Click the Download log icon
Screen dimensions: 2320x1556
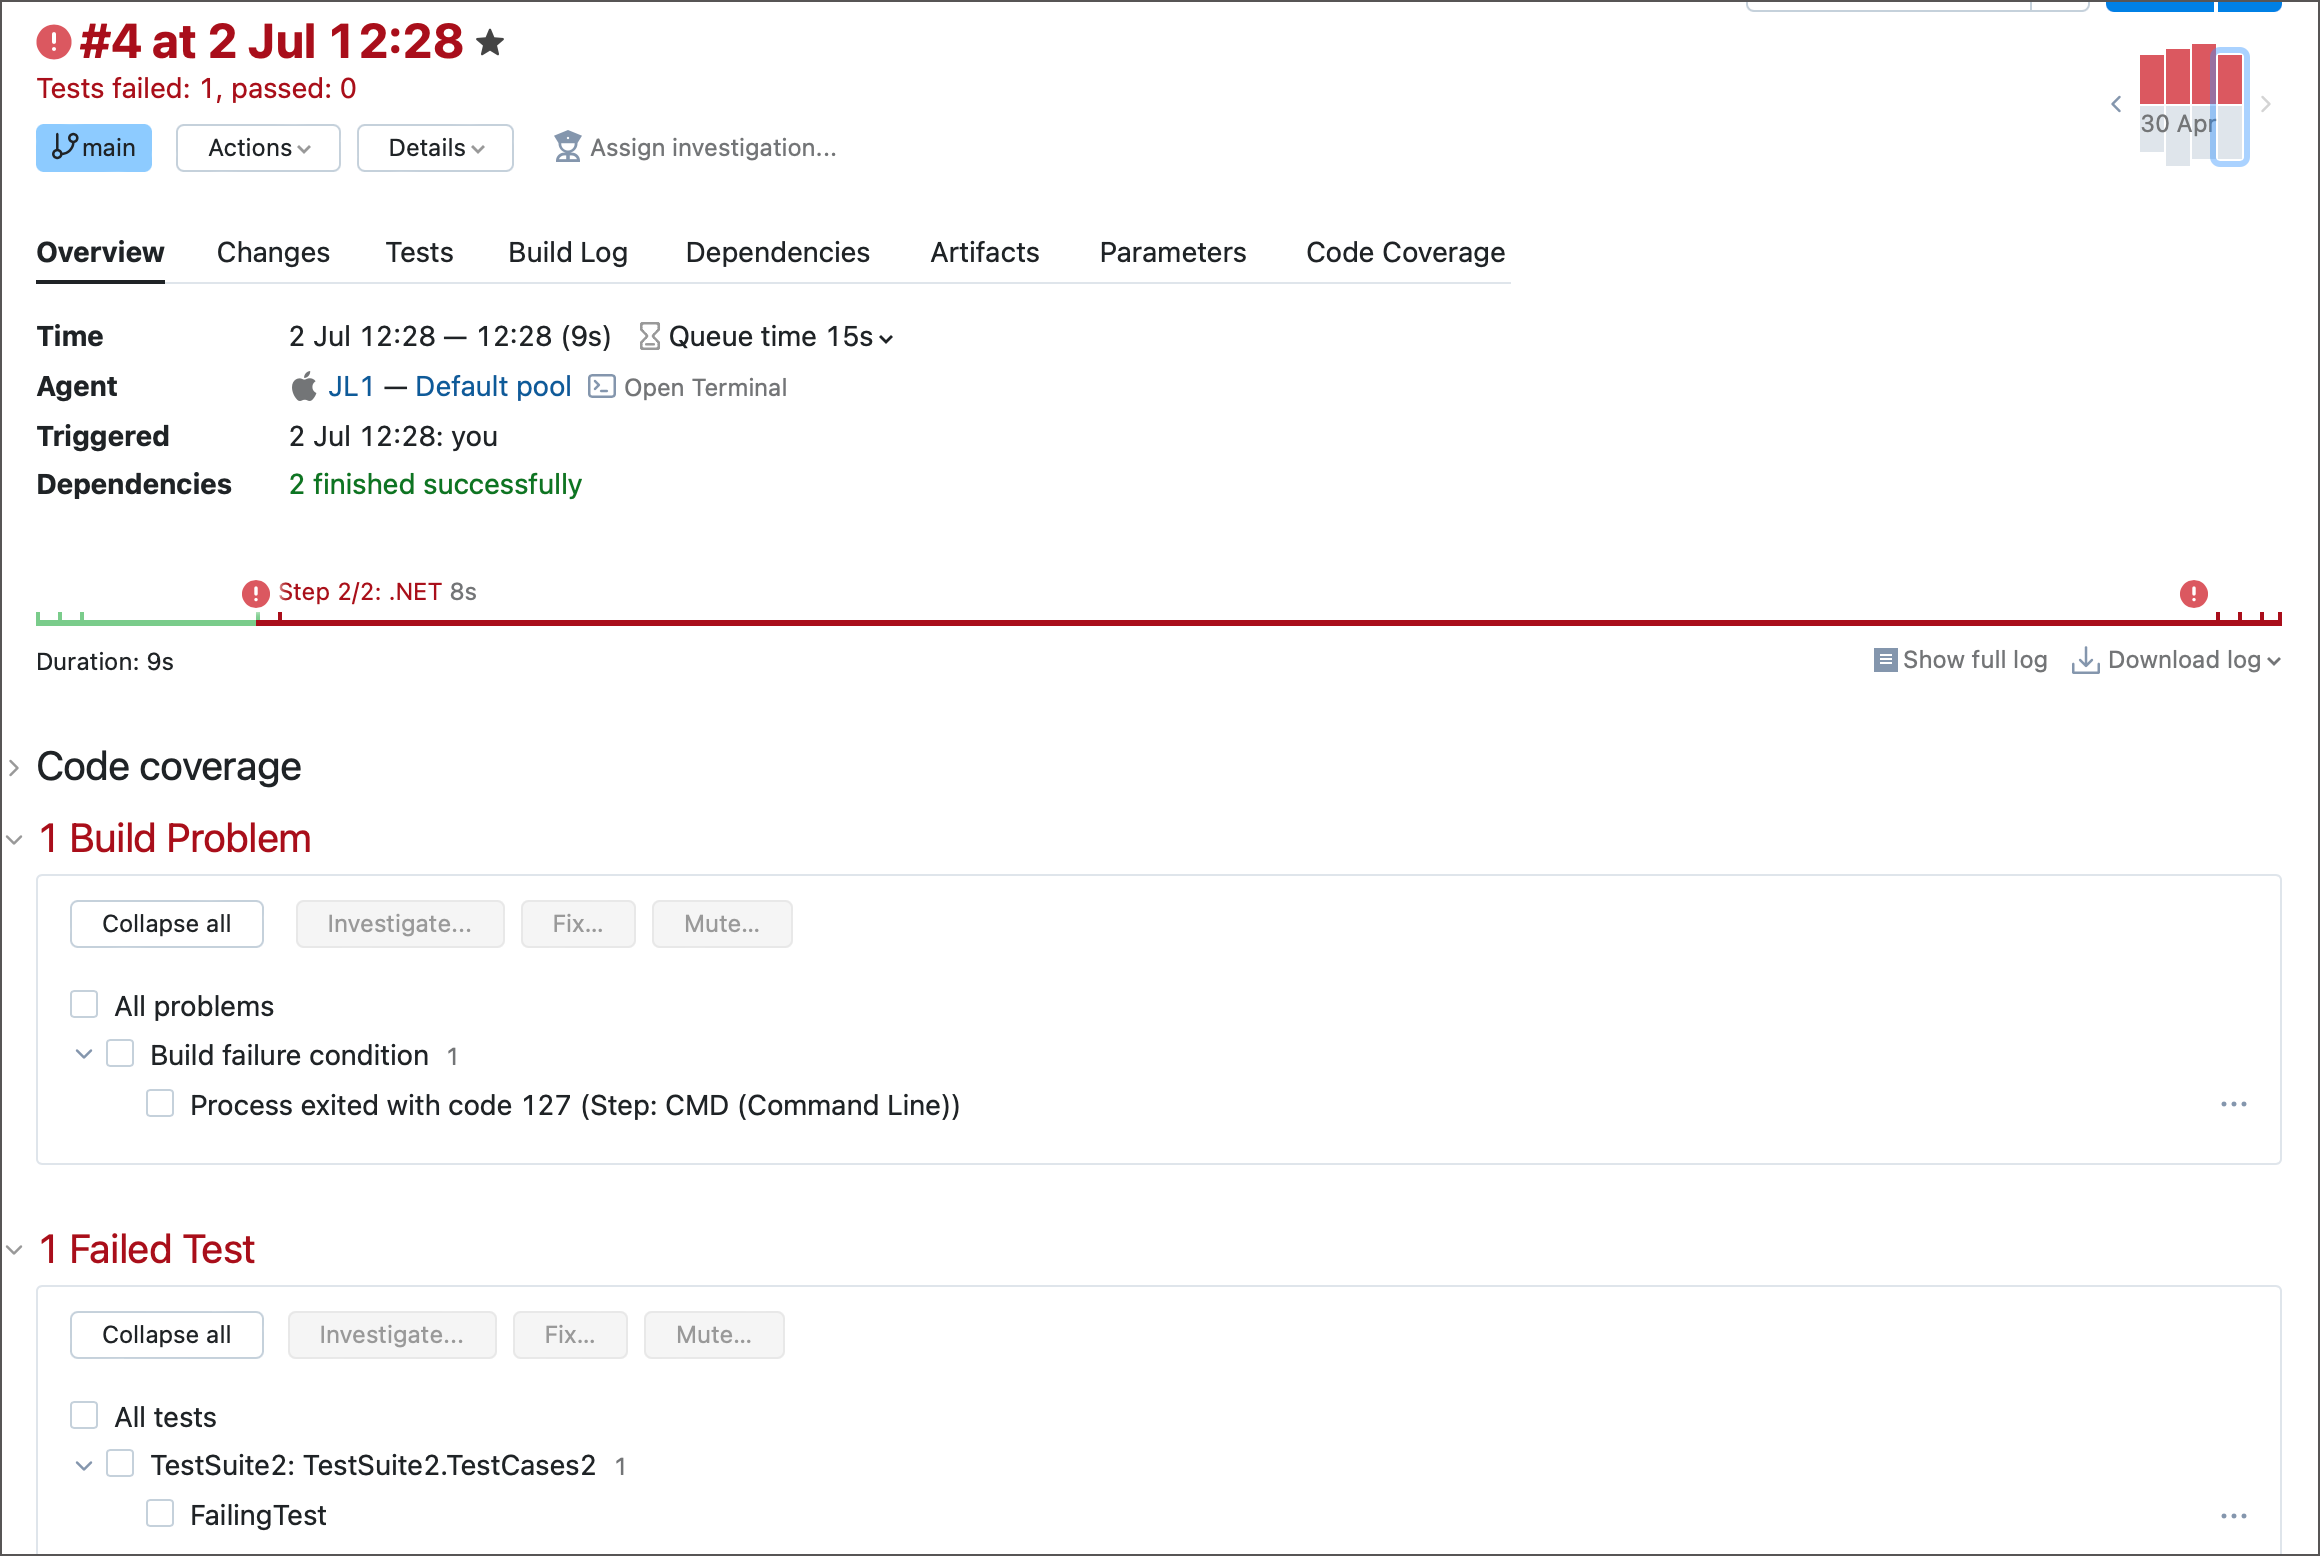coord(2086,660)
